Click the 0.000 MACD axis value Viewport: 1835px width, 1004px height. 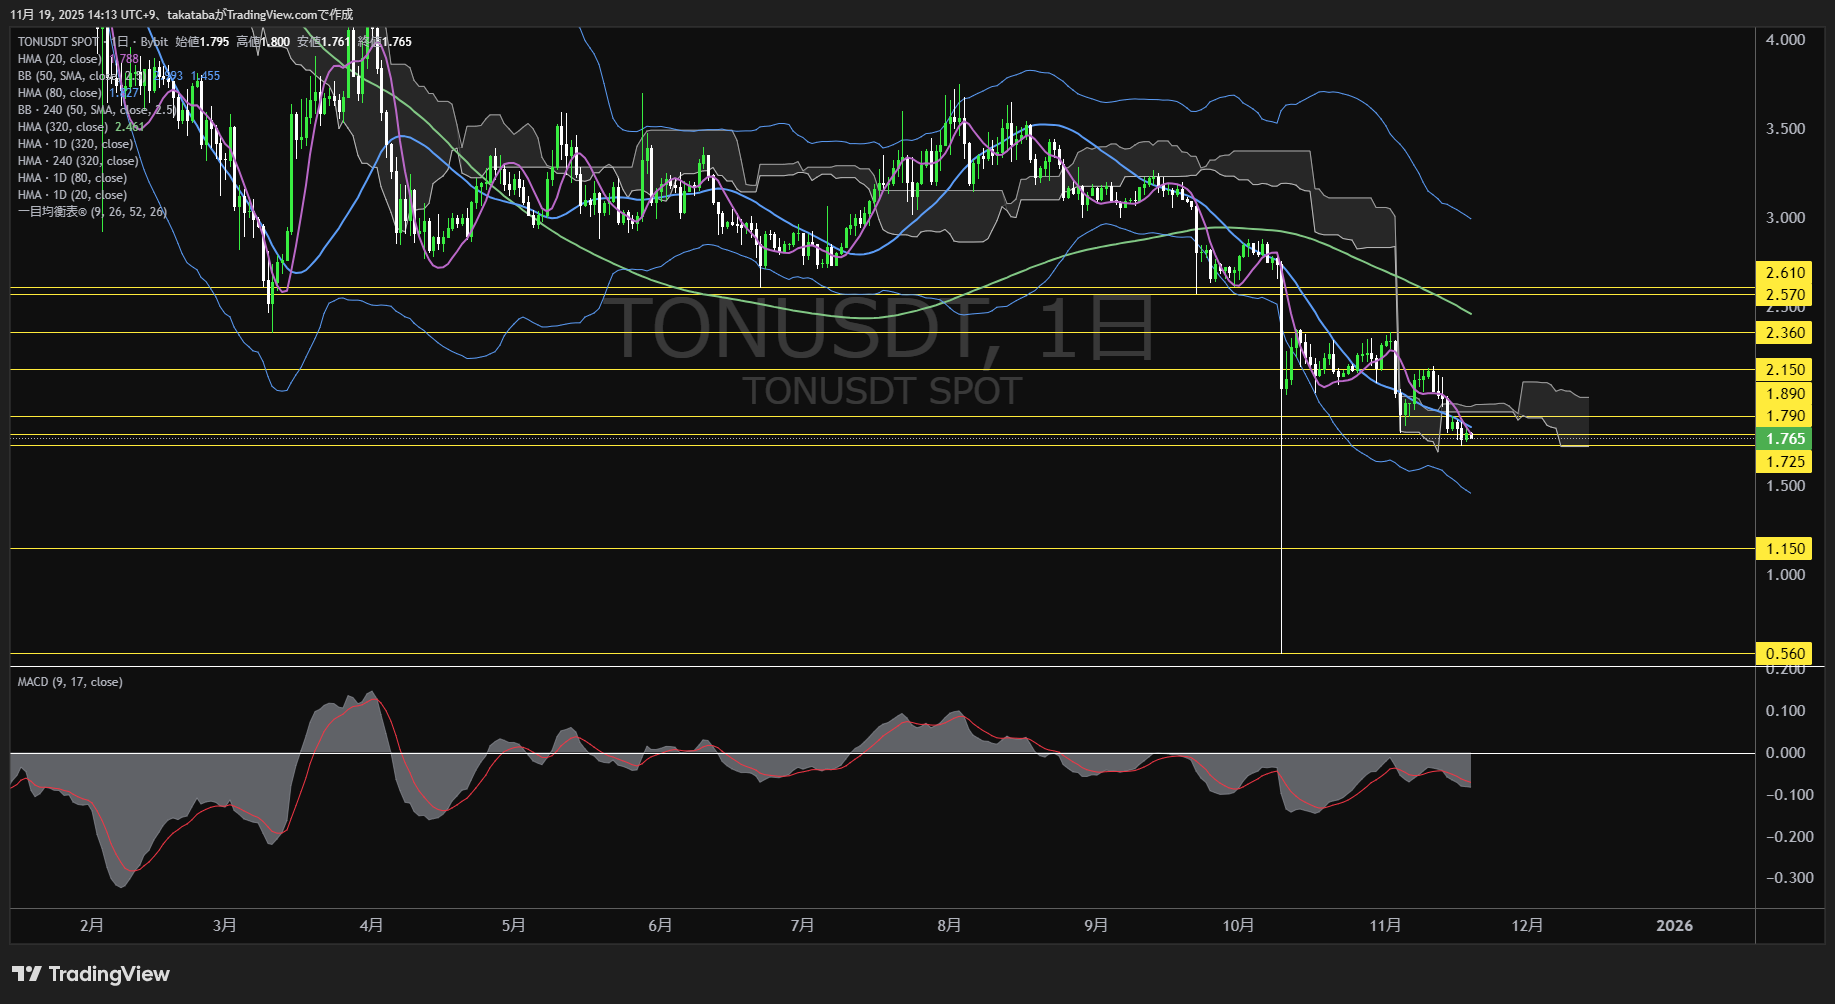pyautogui.click(x=1785, y=753)
